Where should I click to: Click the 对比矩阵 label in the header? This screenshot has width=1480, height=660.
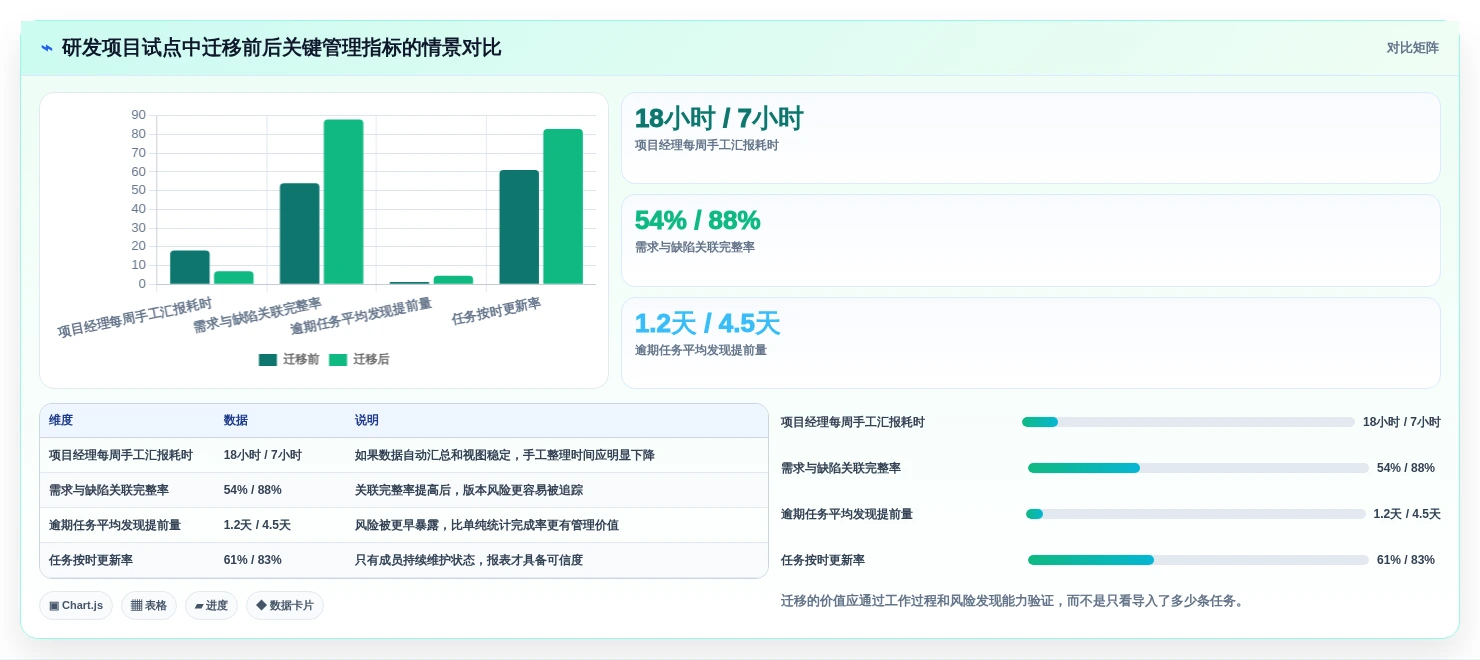pos(1412,48)
